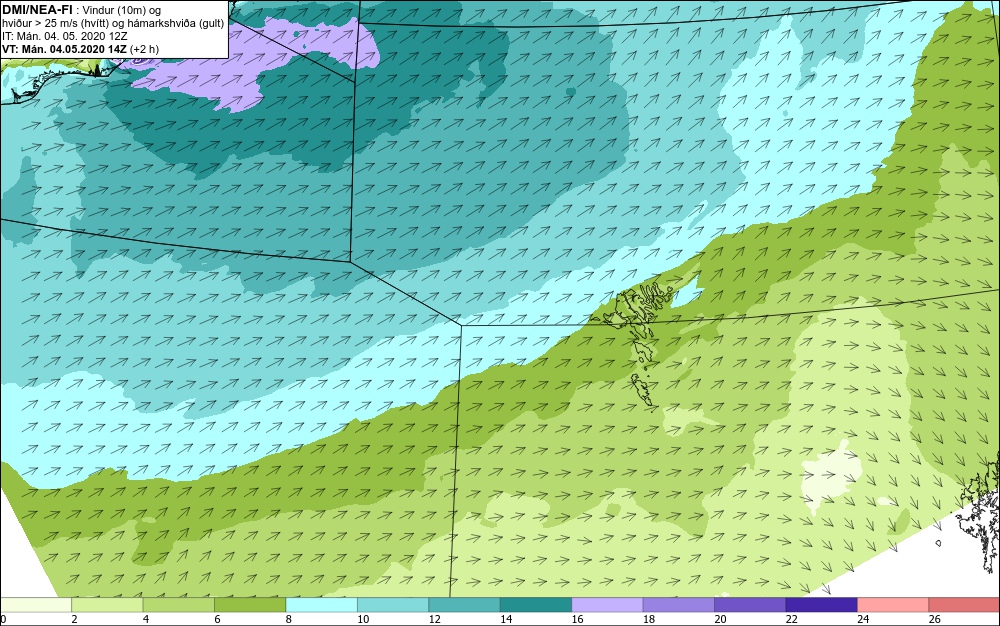Select the 6–8 m/s olive green swatch
The width and height of the screenshot is (1000, 626).
coord(250,605)
